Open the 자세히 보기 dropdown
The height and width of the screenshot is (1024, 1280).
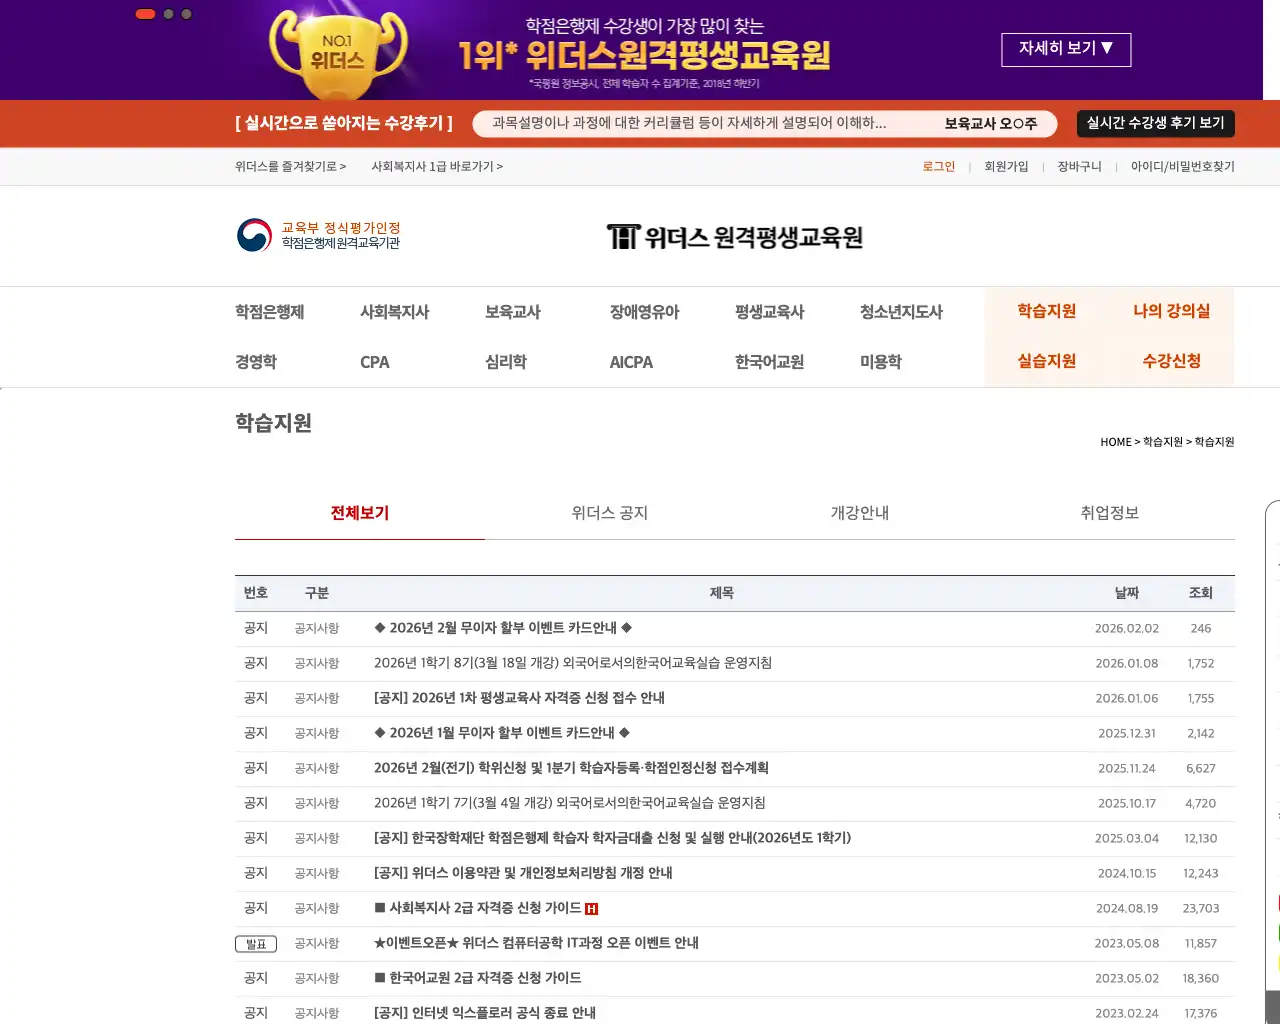pos(1066,49)
